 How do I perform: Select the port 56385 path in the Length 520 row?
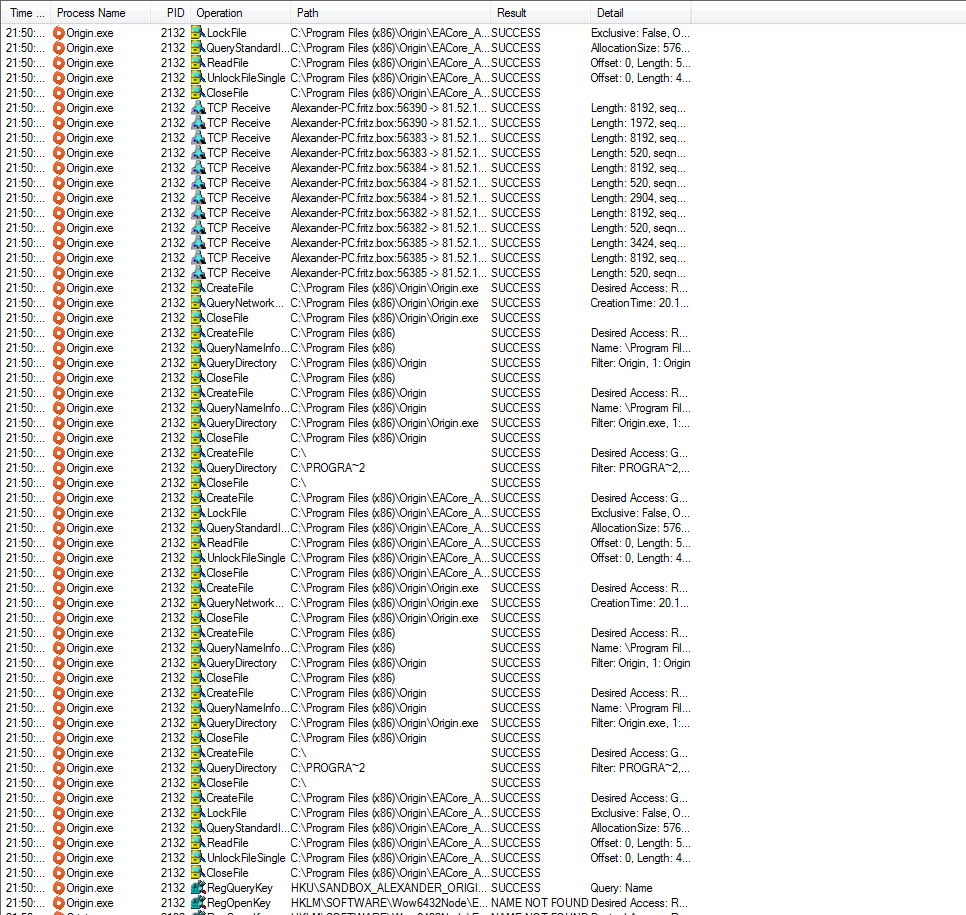[389, 273]
